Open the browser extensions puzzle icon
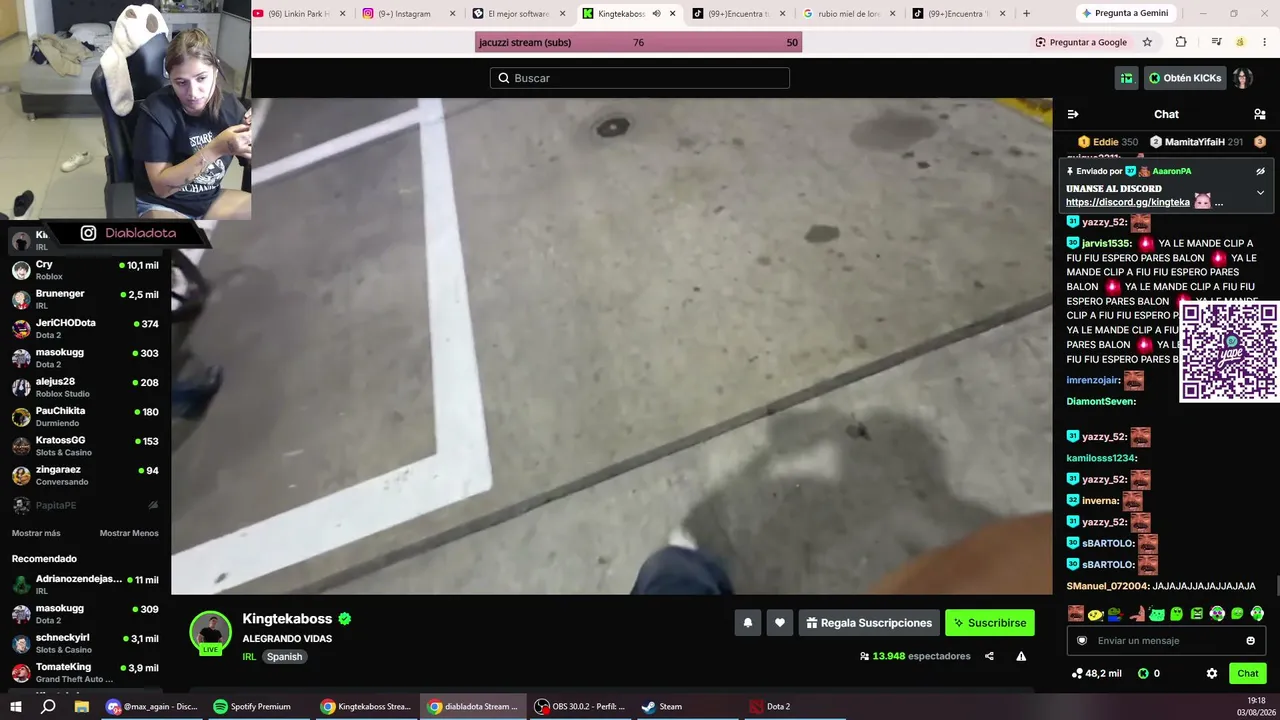This screenshot has width=1280, height=720. tap(1181, 42)
